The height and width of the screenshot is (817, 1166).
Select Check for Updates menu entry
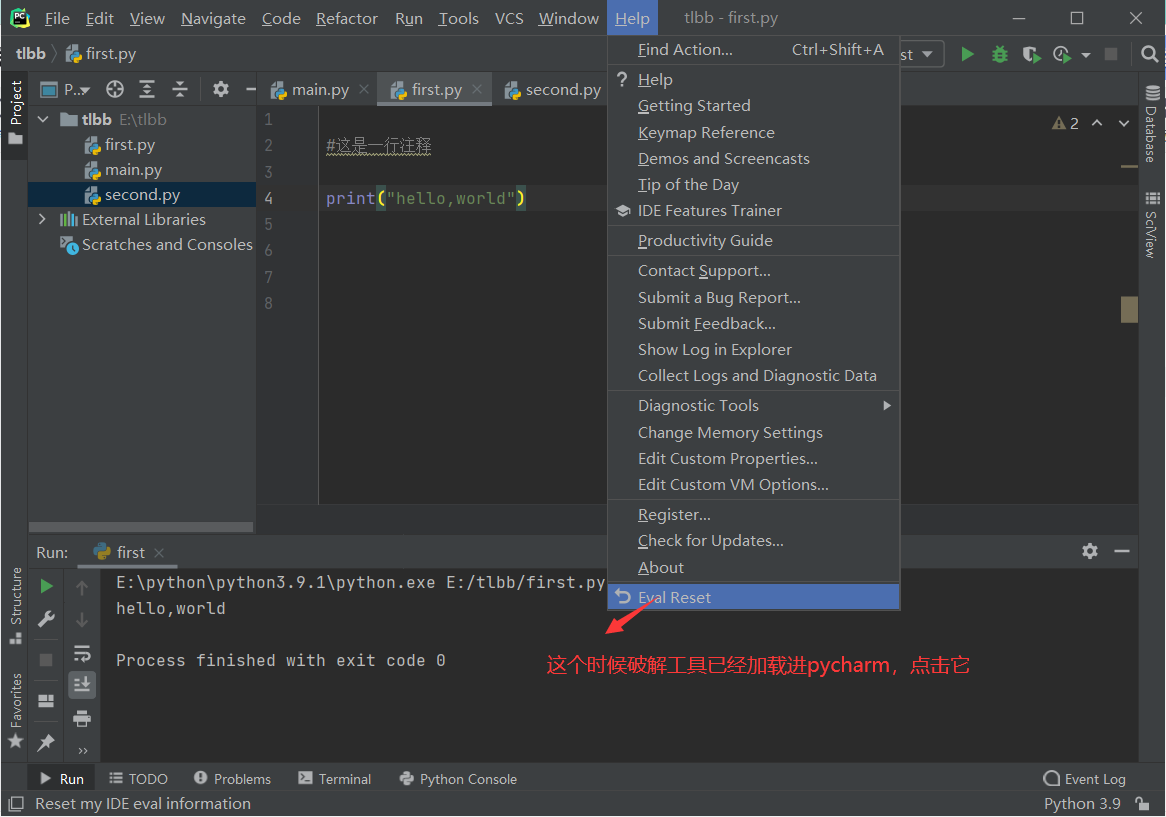coord(753,541)
